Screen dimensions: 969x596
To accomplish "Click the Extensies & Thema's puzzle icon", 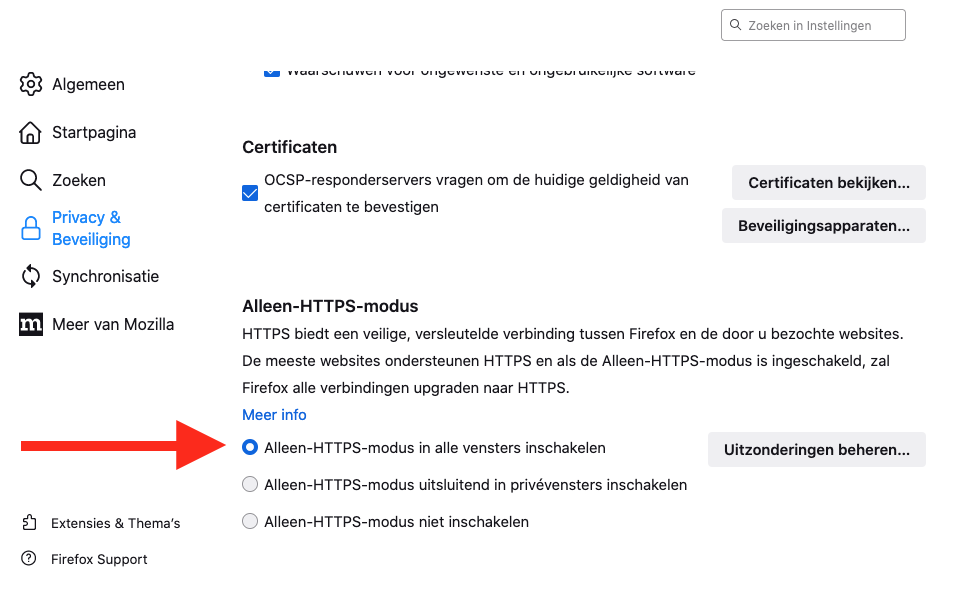I will pos(30,523).
